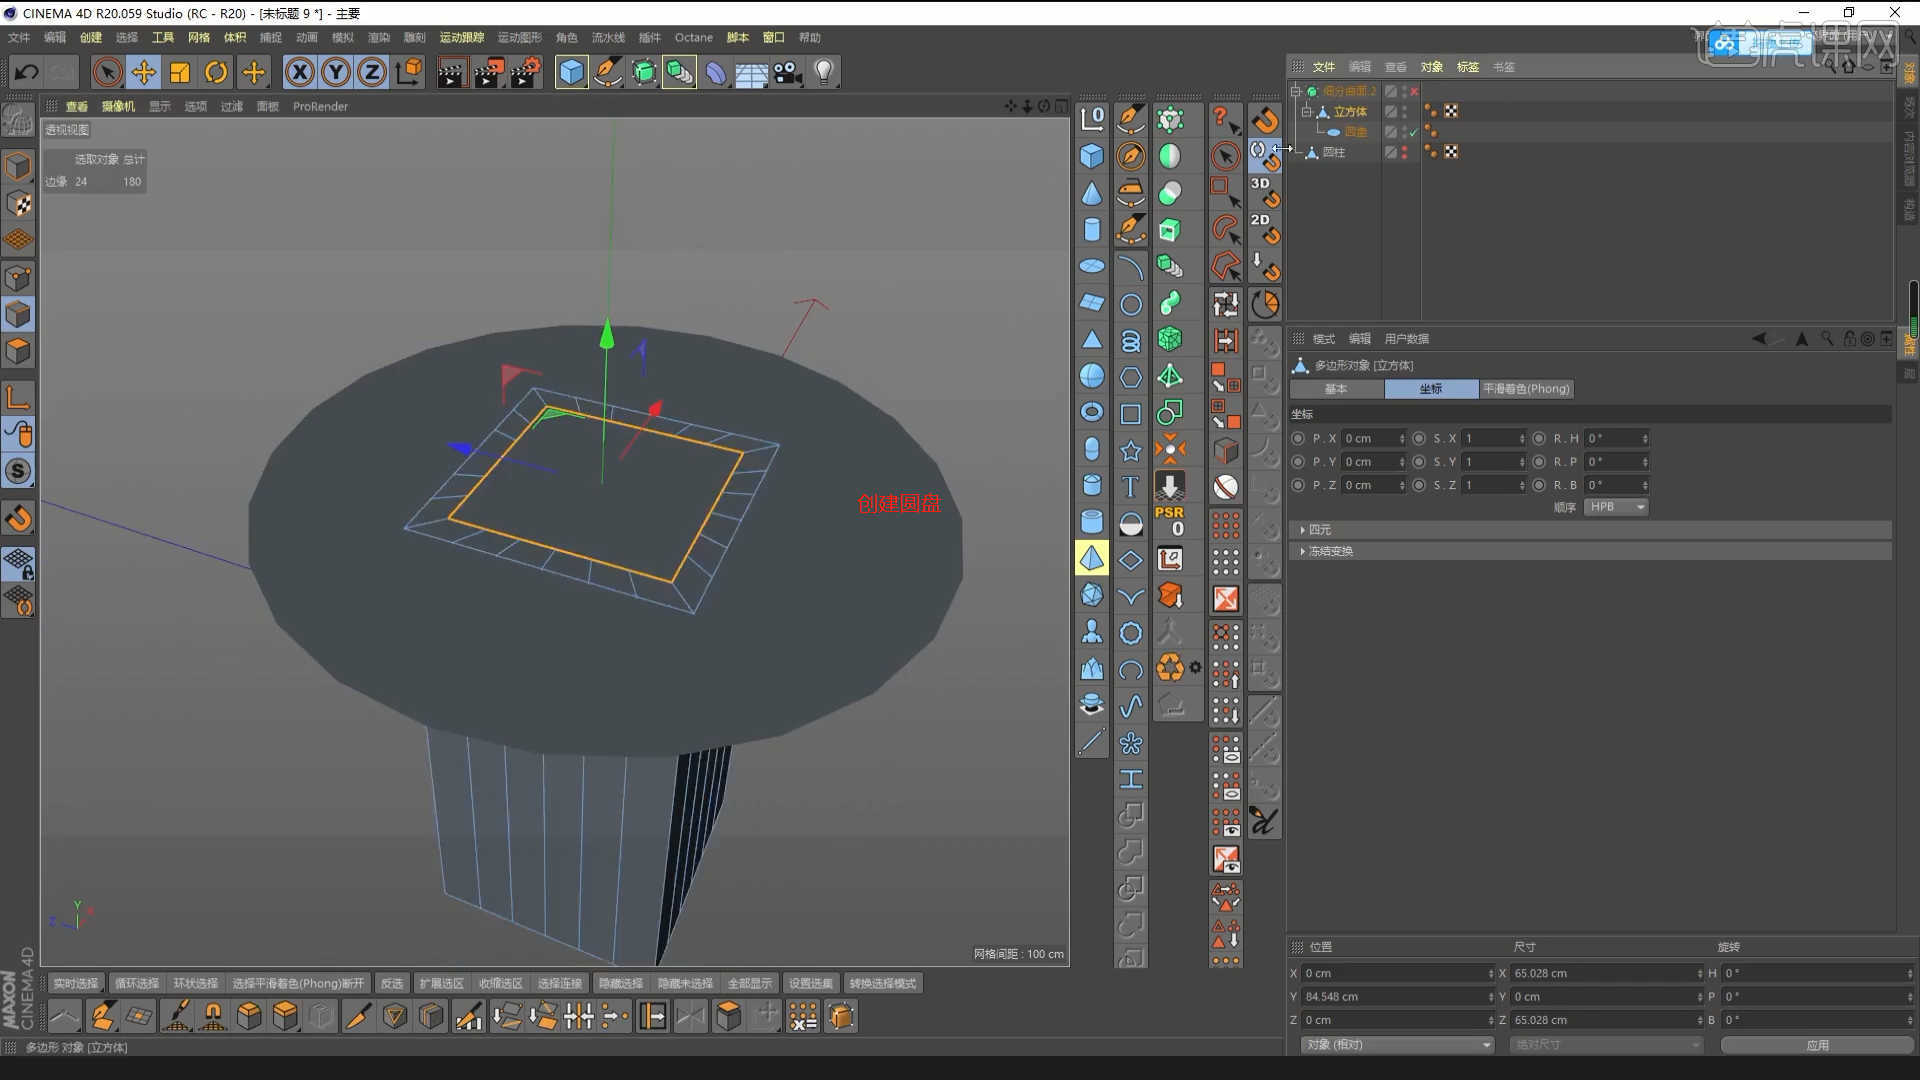Screen dimensions: 1920x1080
Task: Collapse the 立方体 tree node
Action: click(1307, 112)
